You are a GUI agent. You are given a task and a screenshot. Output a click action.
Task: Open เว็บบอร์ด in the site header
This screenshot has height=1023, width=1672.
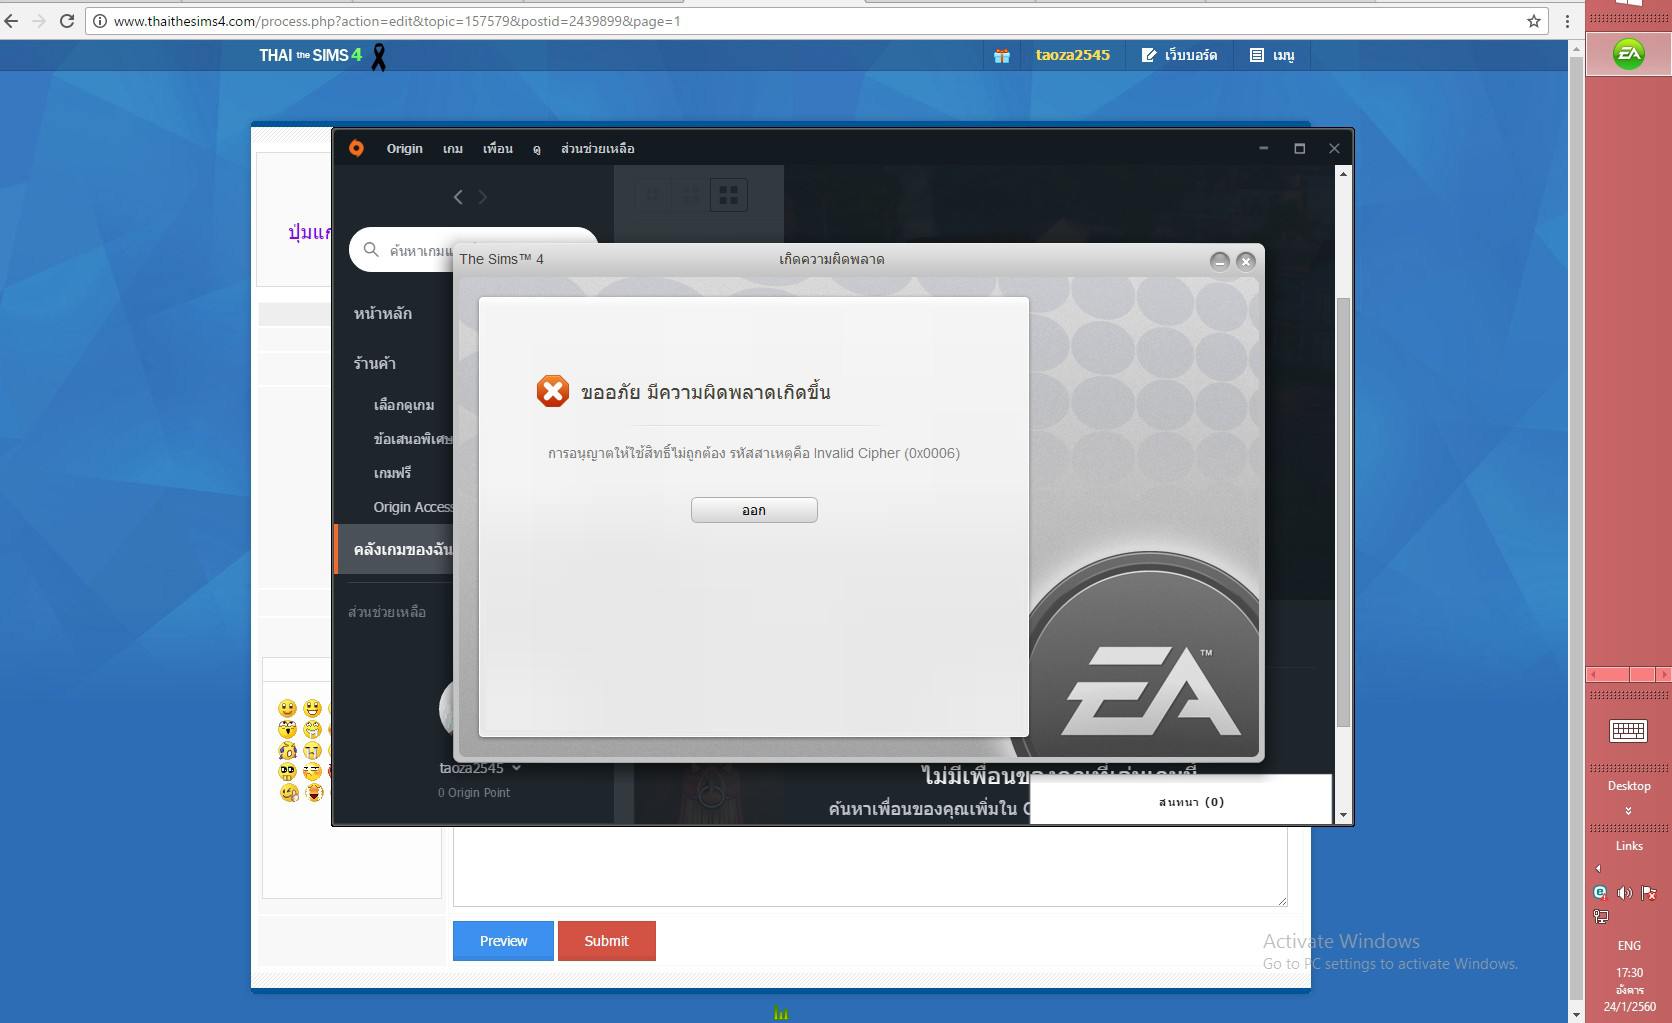click(1180, 55)
